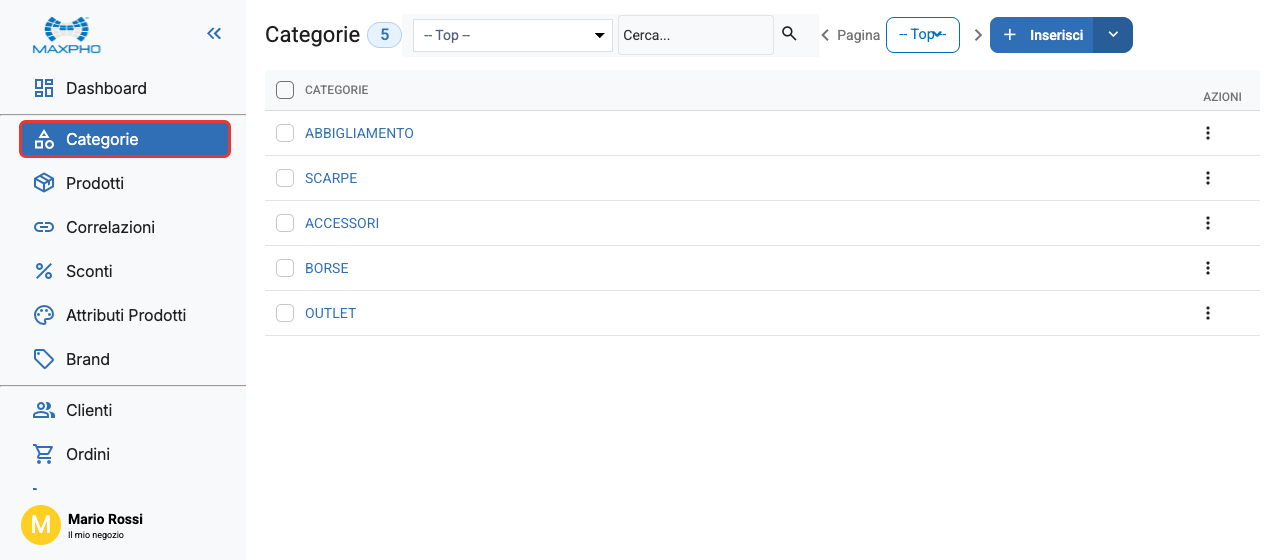The height and width of the screenshot is (560, 1280).
Task: Click the Prodotti box icon
Action: click(44, 183)
